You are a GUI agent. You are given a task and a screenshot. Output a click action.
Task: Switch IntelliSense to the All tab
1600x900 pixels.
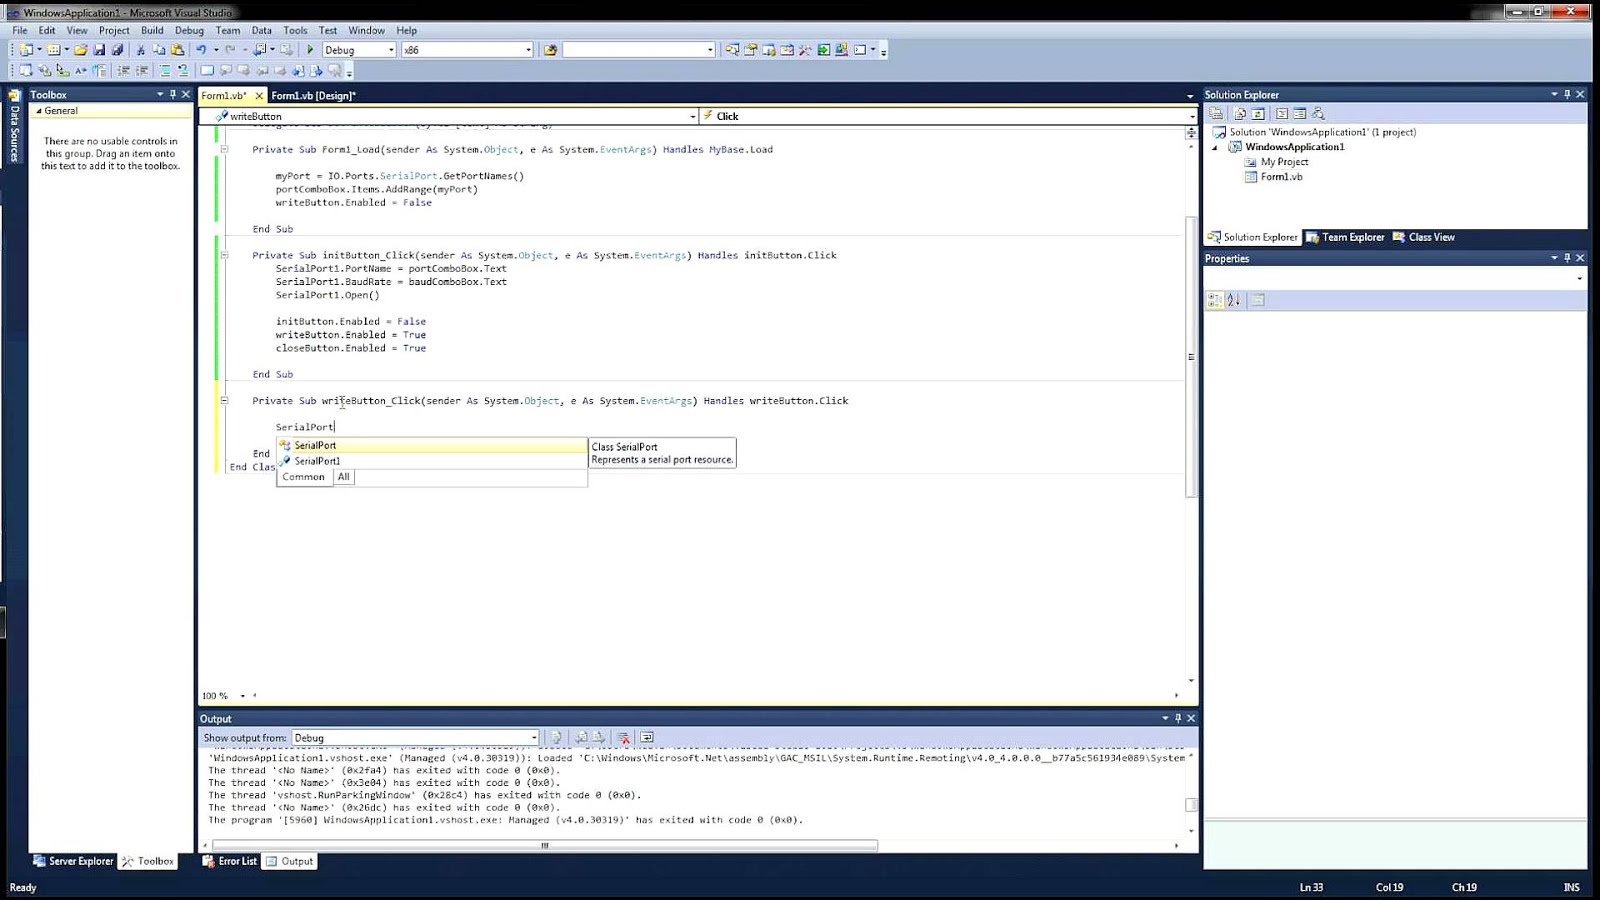tap(344, 477)
